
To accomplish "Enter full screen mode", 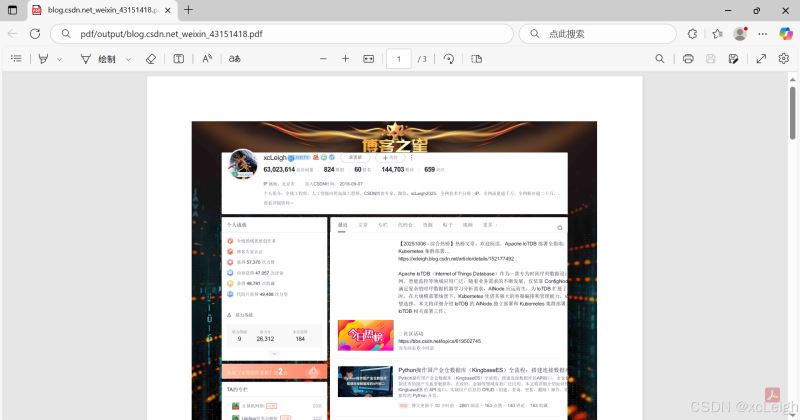I will 761,59.
